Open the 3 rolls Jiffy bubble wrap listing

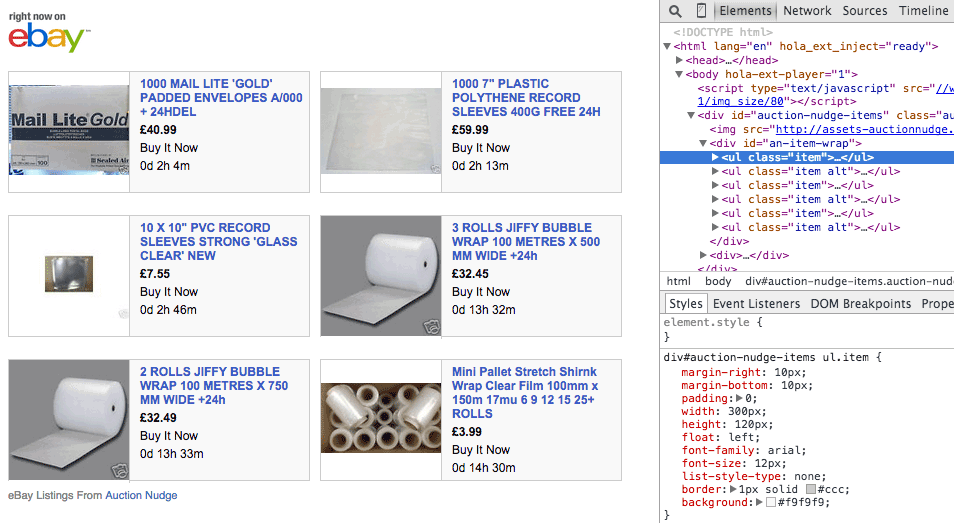526,241
